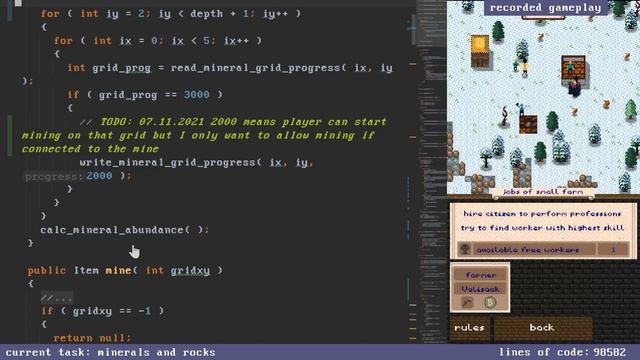Select the worker named Volisack
640x360 pixels.
[480, 289]
